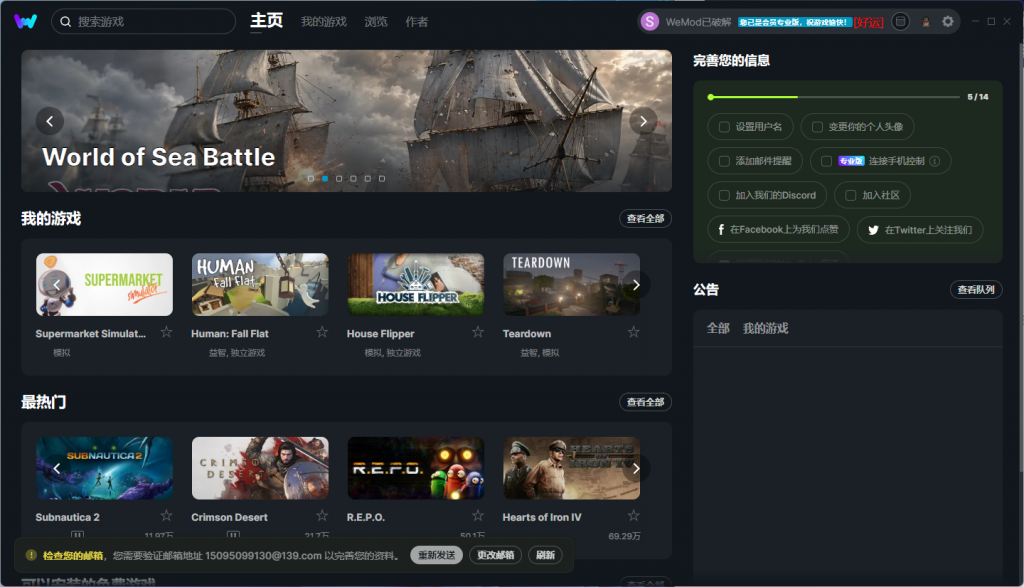Click 查看全部 next to 最热门 heading

click(x=645, y=402)
